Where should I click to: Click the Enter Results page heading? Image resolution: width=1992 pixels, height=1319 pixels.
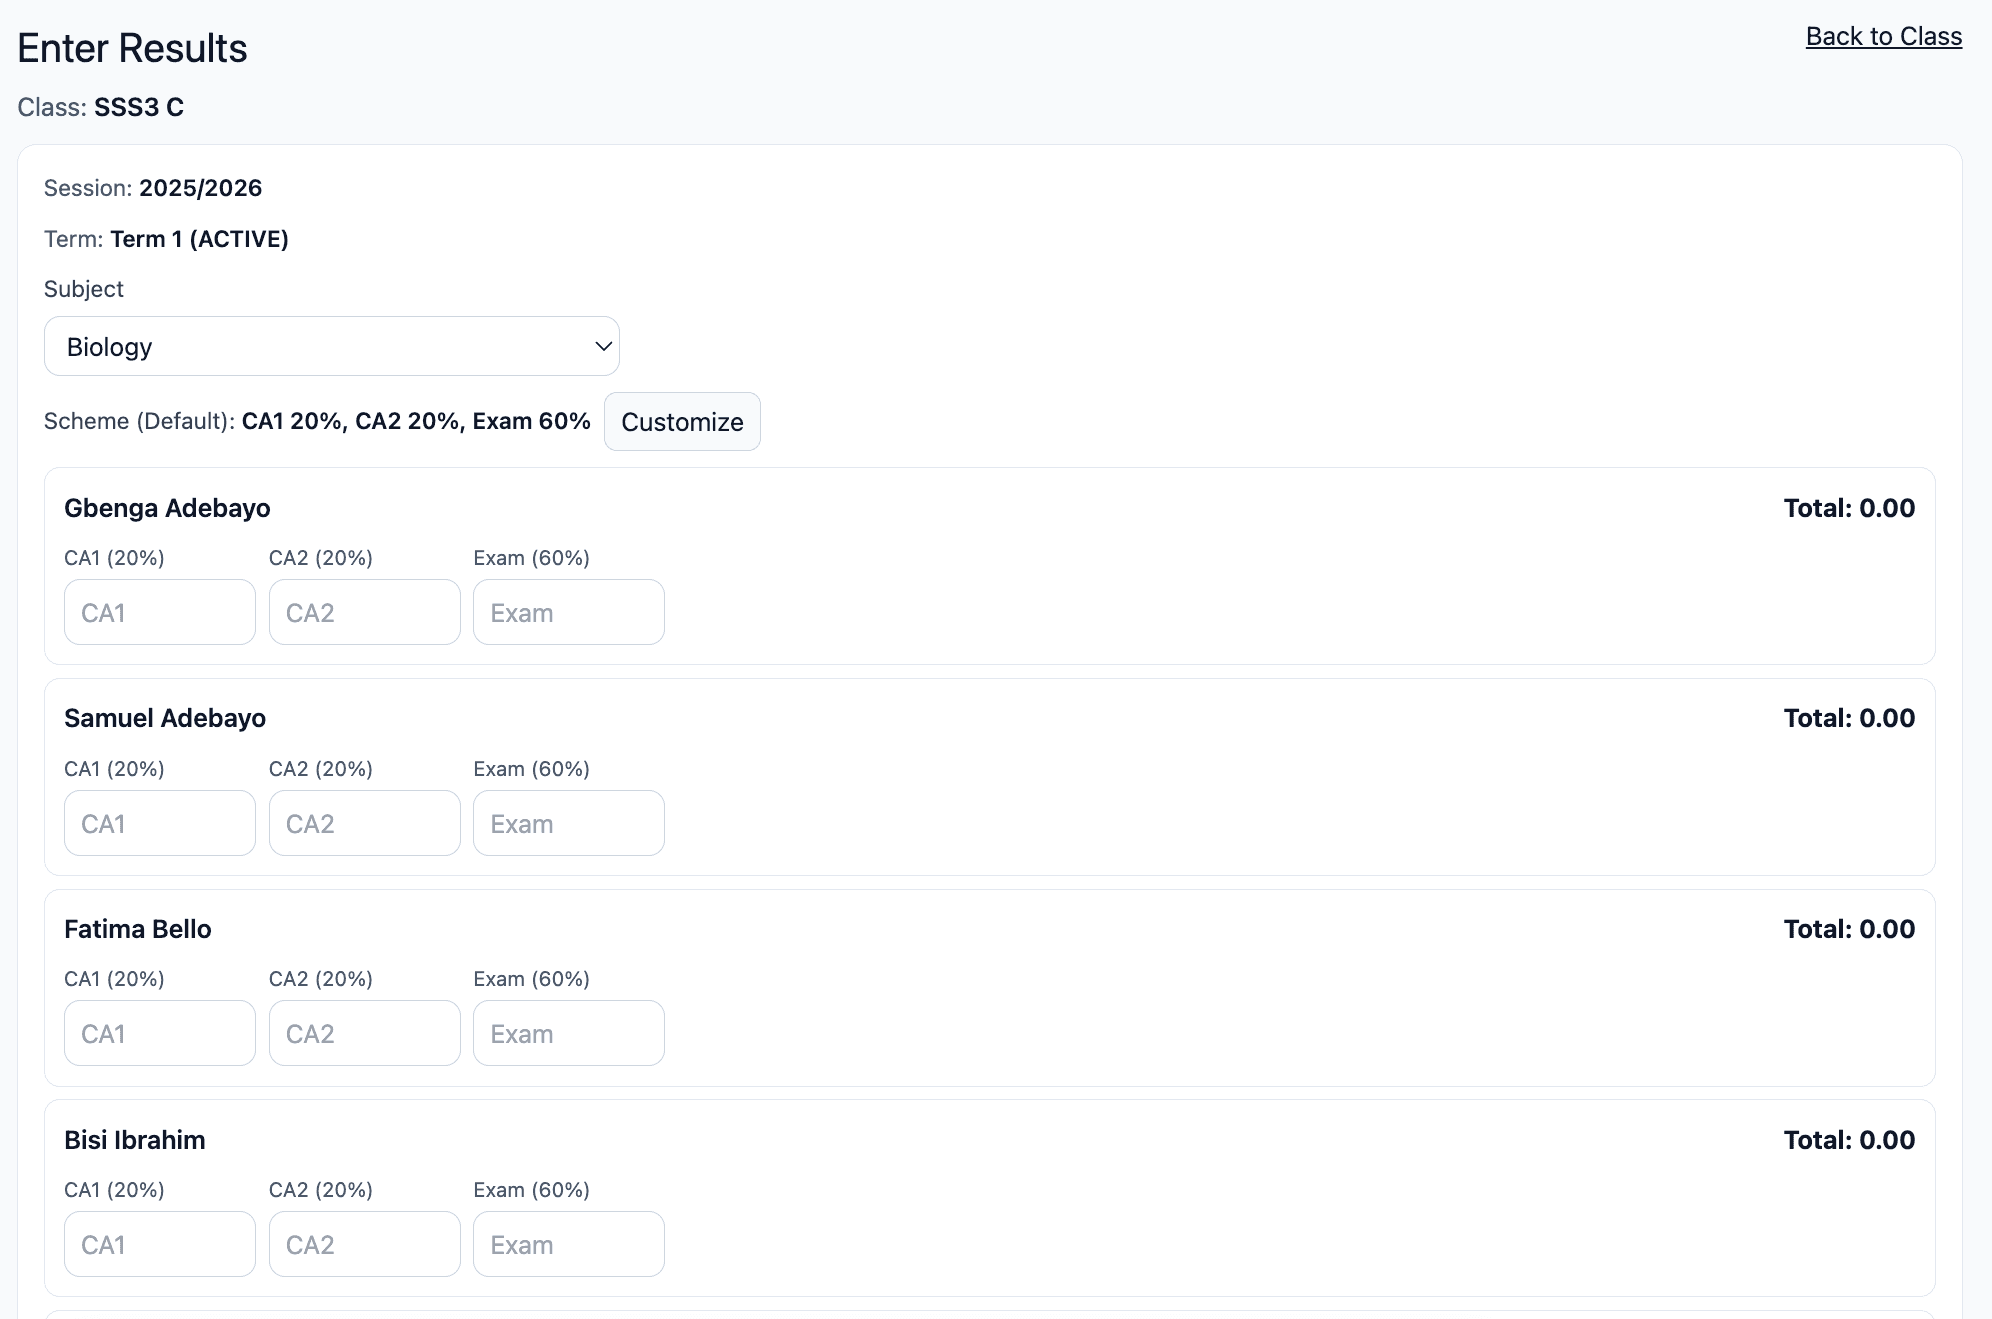(x=132, y=48)
